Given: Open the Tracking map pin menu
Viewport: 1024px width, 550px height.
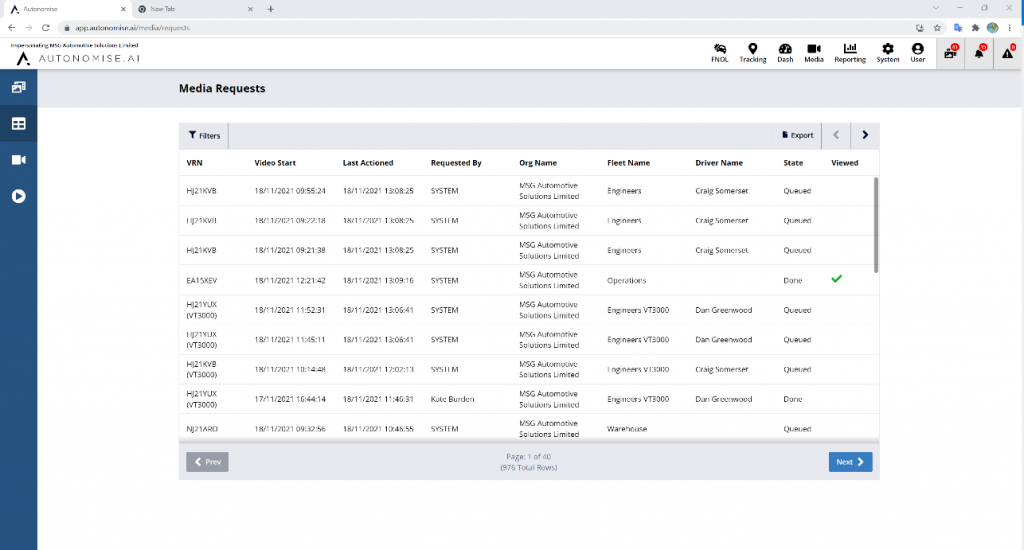Looking at the screenshot, I should 752,53.
